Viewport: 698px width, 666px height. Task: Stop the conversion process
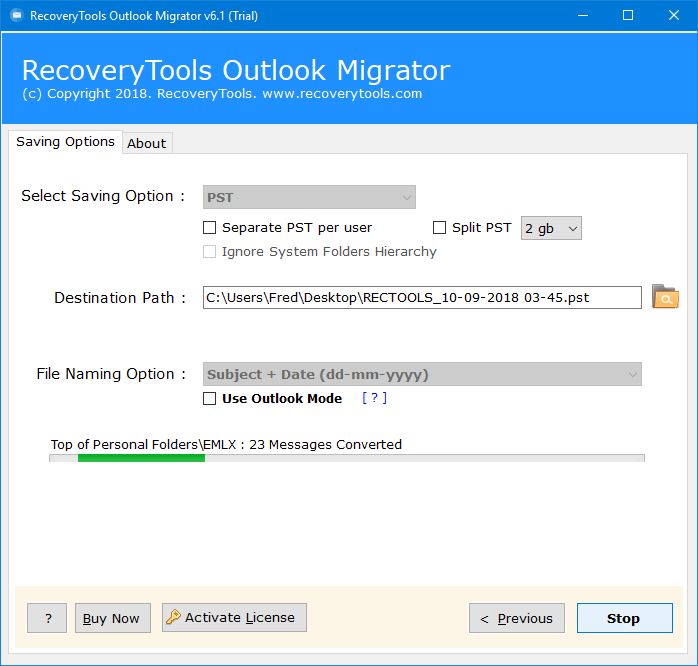[x=625, y=618]
